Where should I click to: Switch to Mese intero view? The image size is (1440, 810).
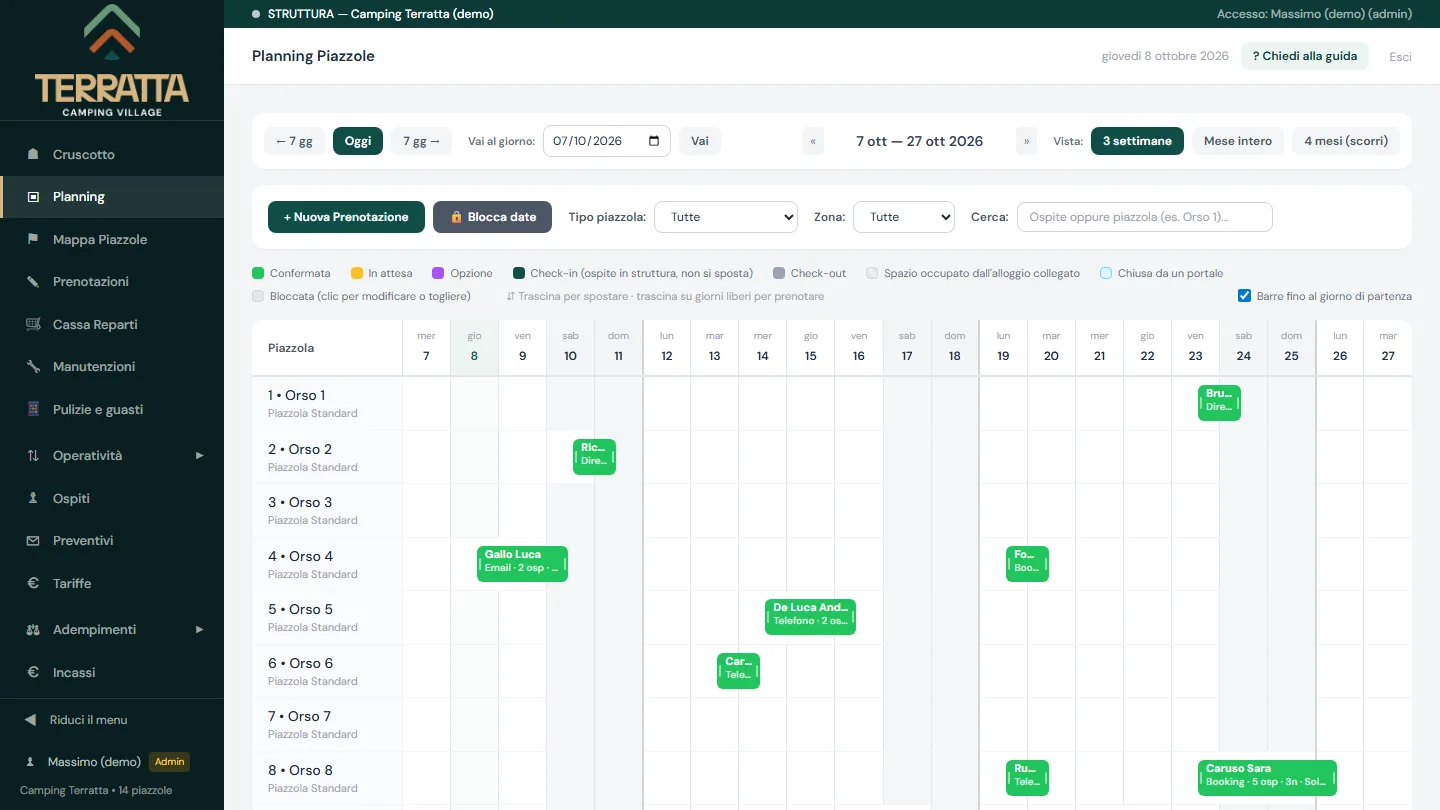click(x=1238, y=141)
